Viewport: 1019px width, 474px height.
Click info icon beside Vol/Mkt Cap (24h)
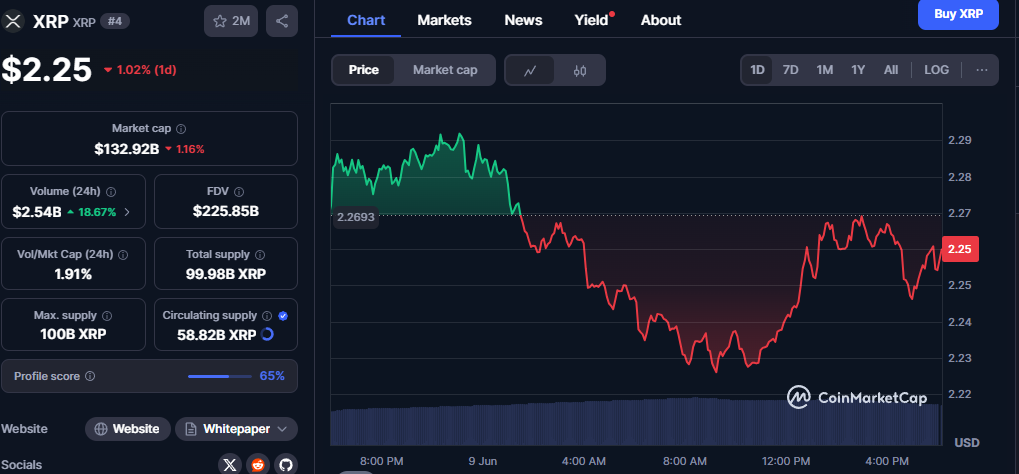pyautogui.click(x=123, y=255)
